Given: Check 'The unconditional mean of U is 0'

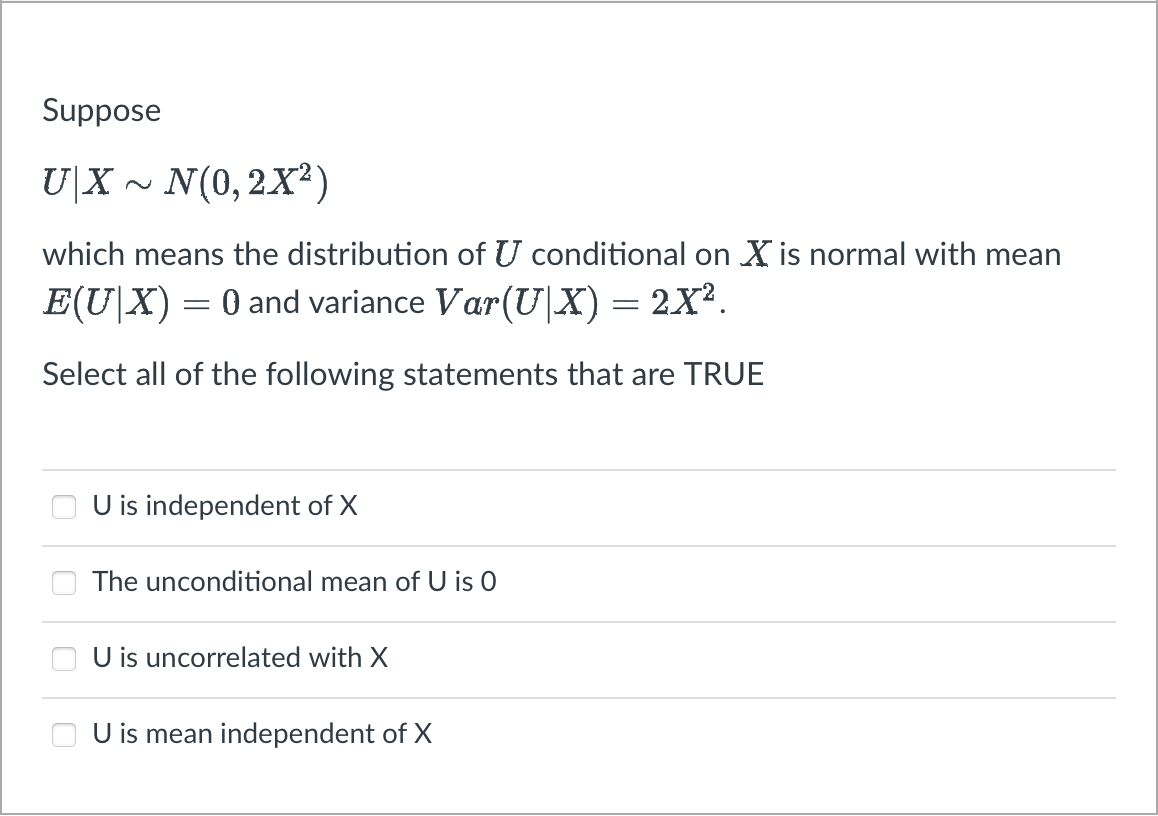Looking at the screenshot, I should point(63,583).
